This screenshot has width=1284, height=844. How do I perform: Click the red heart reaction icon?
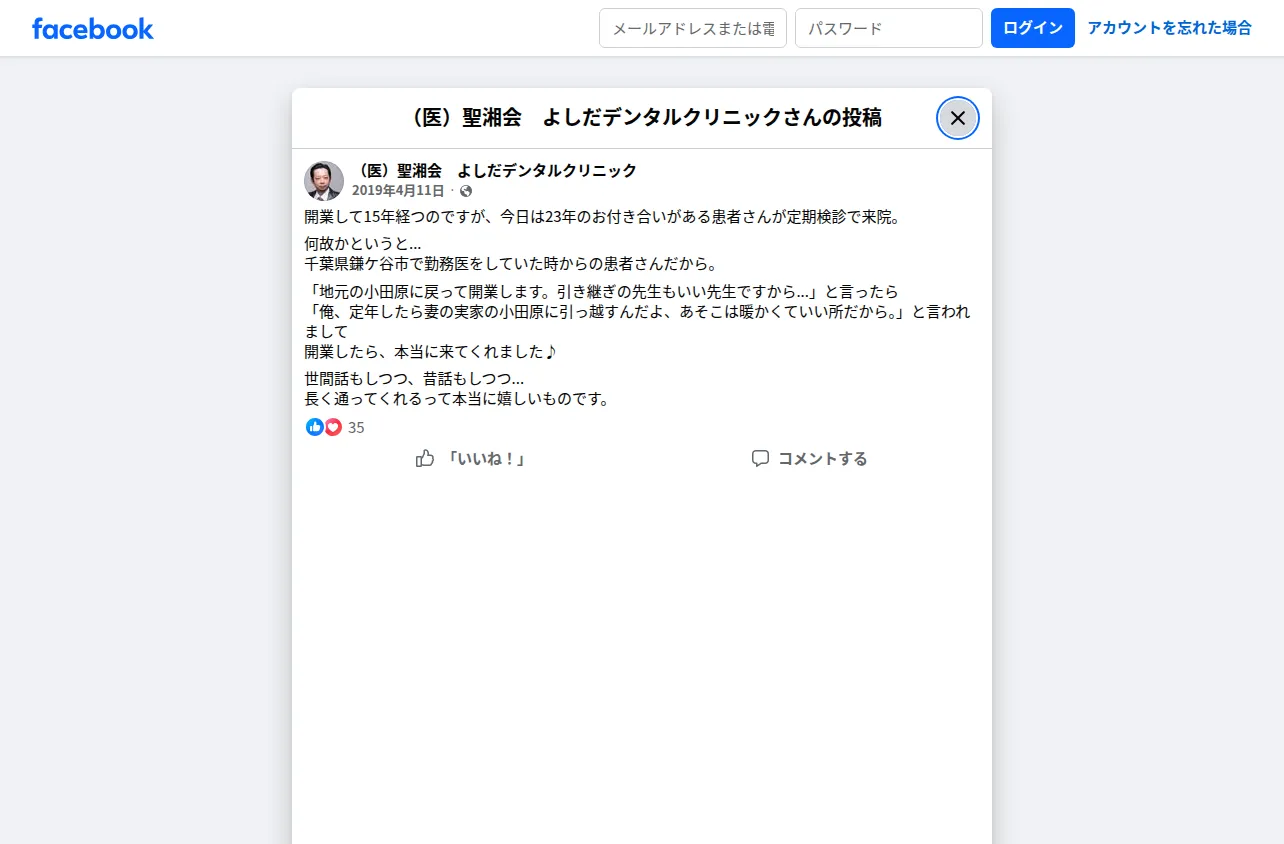tap(333, 427)
